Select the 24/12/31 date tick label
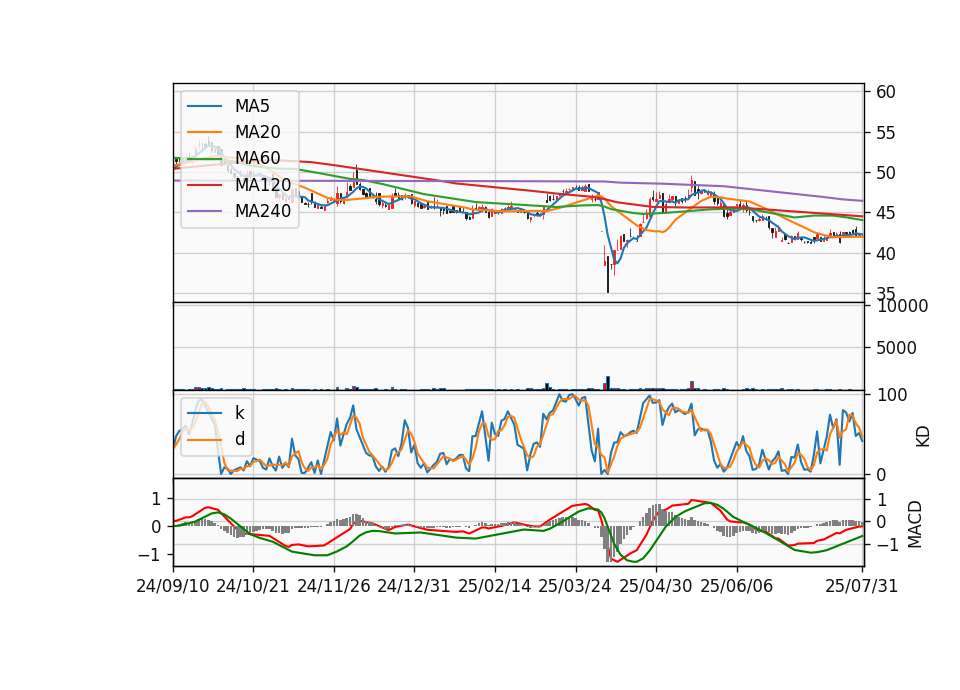The width and height of the screenshot is (960, 690). tap(414, 586)
